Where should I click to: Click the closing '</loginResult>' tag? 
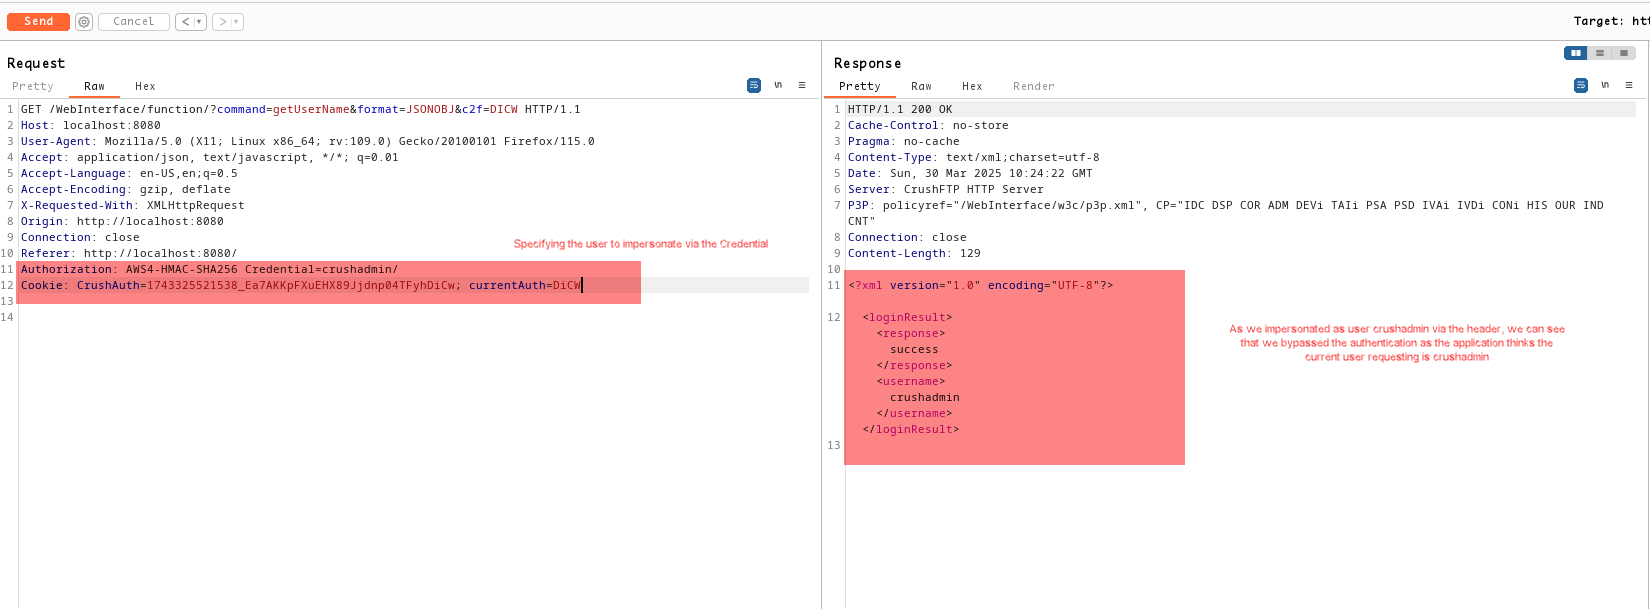pos(911,429)
